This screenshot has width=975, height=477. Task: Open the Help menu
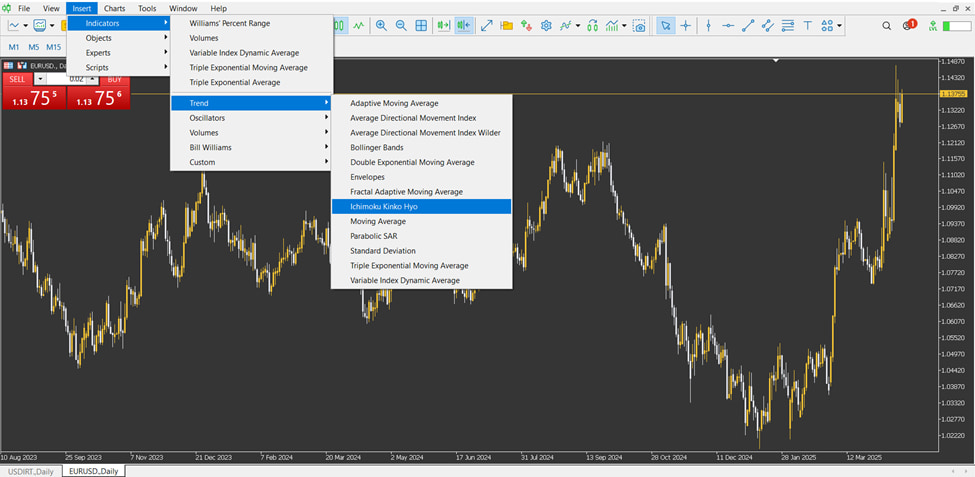click(219, 9)
